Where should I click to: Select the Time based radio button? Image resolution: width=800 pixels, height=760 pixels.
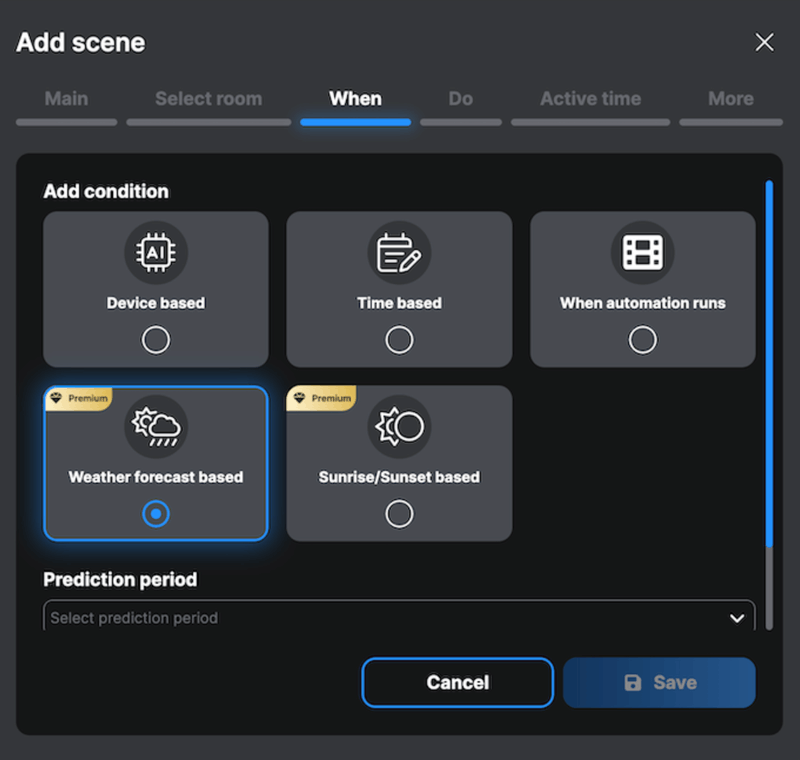(399, 340)
